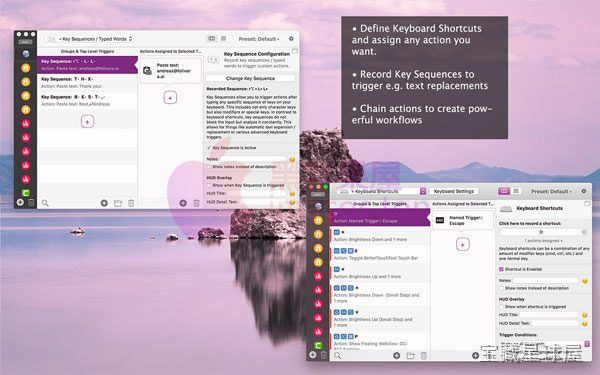Add action with square plus below Paste text
Screen dimensions: 600x375
tap(170, 98)
